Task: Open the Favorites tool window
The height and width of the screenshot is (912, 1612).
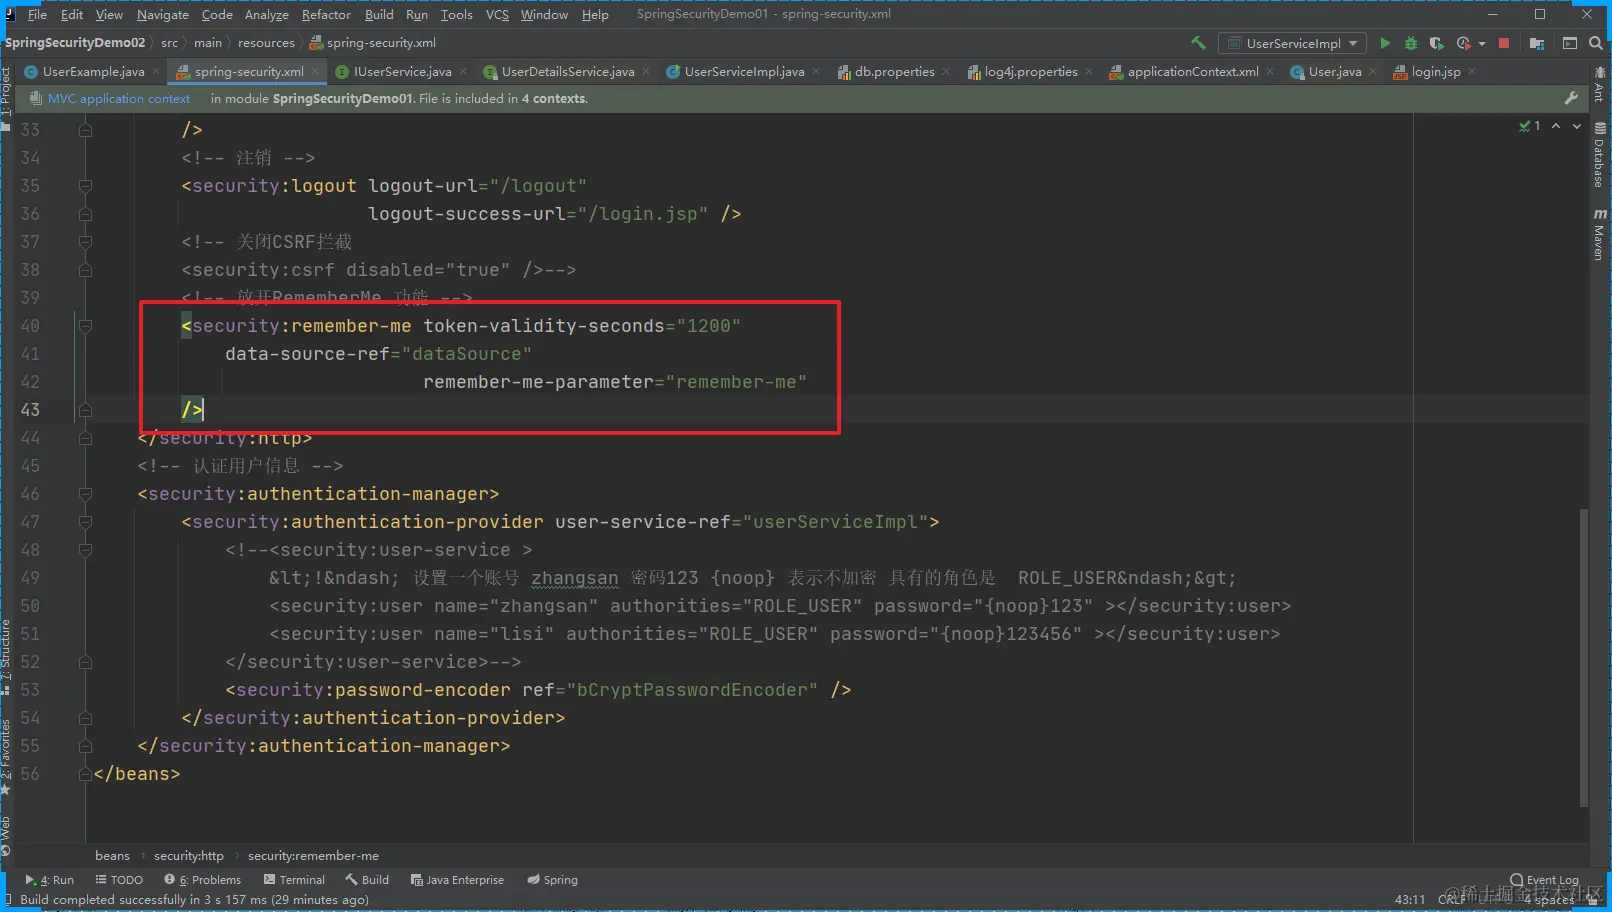Action: tap(6, 757)
